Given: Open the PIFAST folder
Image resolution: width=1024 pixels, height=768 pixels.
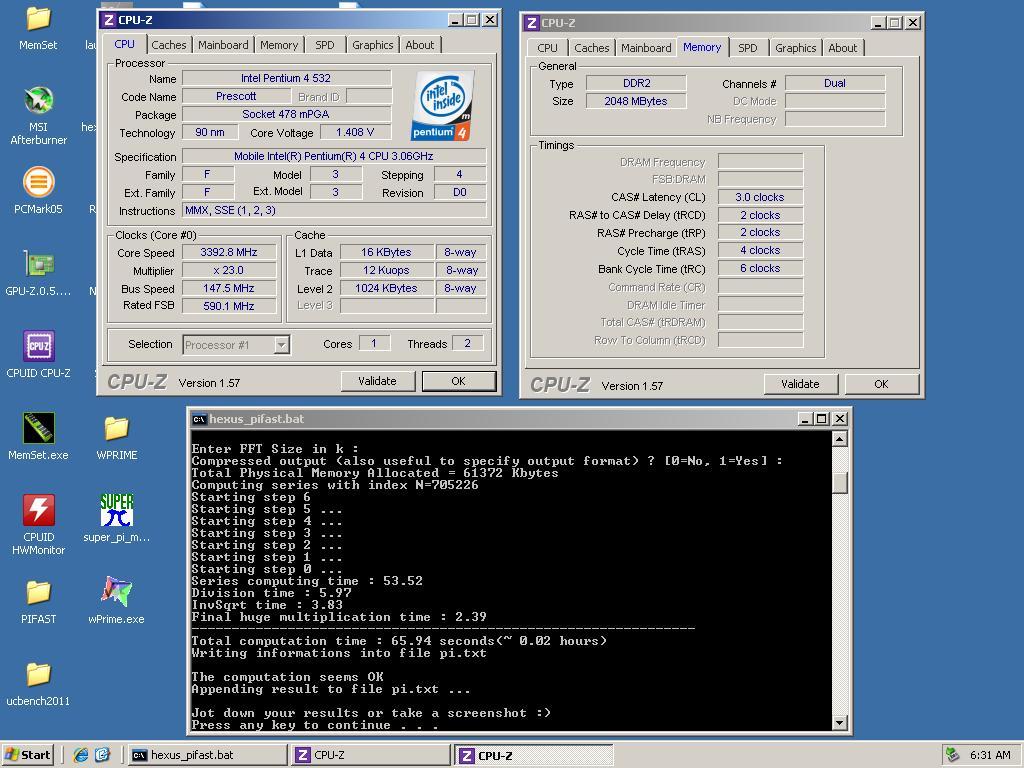Looking at the screenshot, I should click(x=38, y=601).
